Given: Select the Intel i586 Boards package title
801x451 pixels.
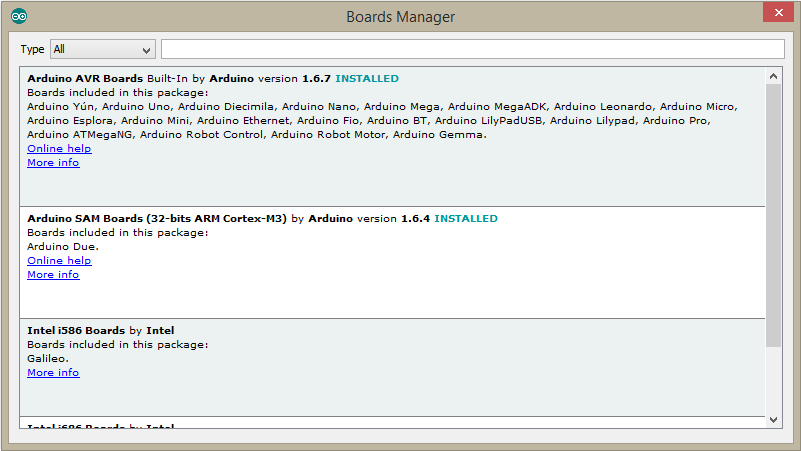Looking at the screenshot, I should 76,330.
